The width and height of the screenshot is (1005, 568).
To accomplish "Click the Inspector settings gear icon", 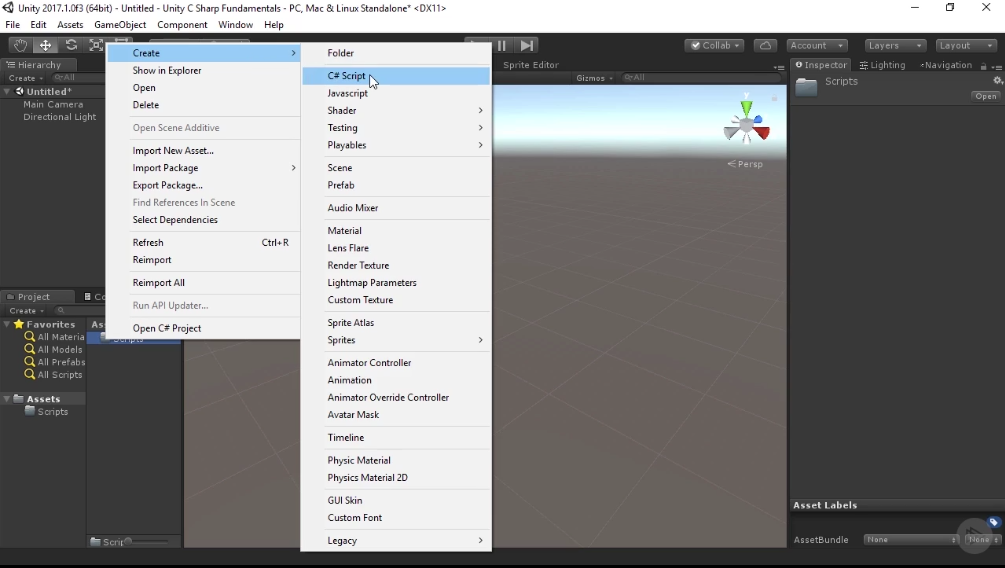I will [997, 81].
